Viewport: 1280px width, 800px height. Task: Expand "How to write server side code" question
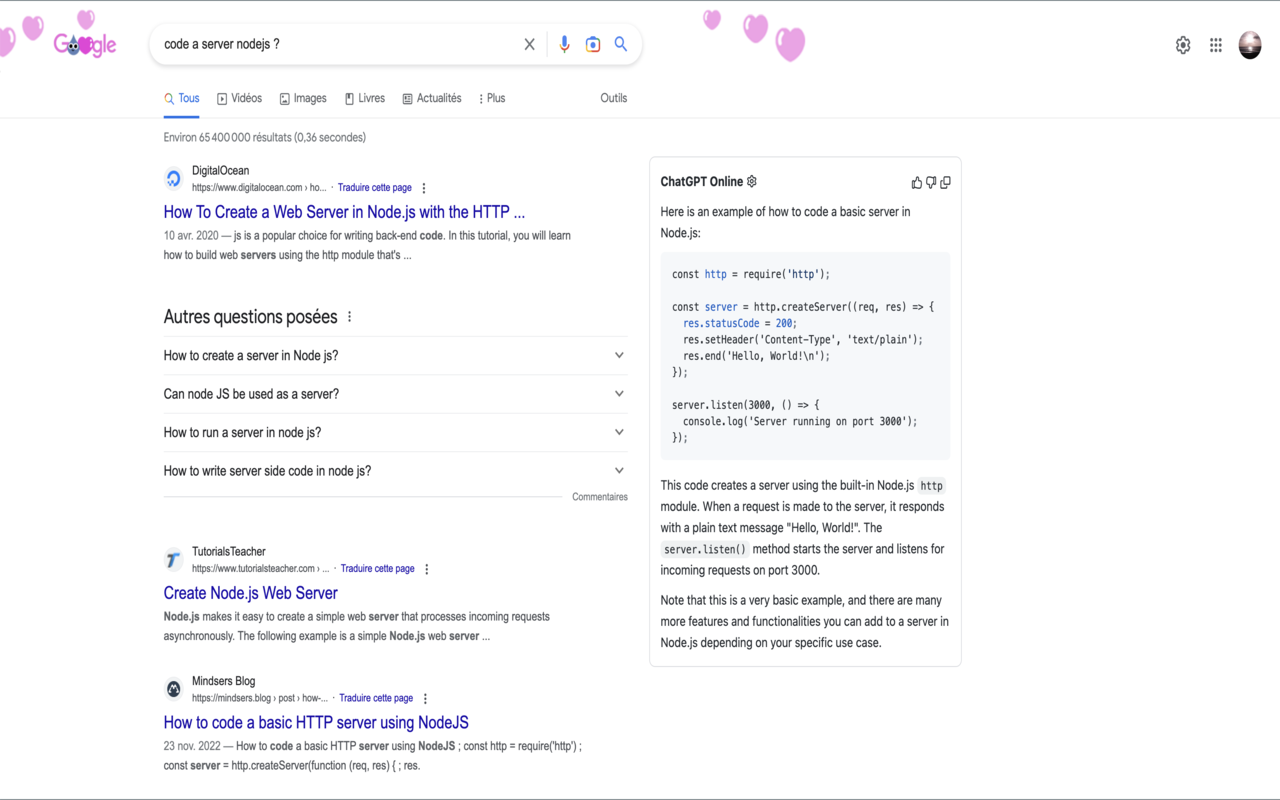(x=395, y=471)
